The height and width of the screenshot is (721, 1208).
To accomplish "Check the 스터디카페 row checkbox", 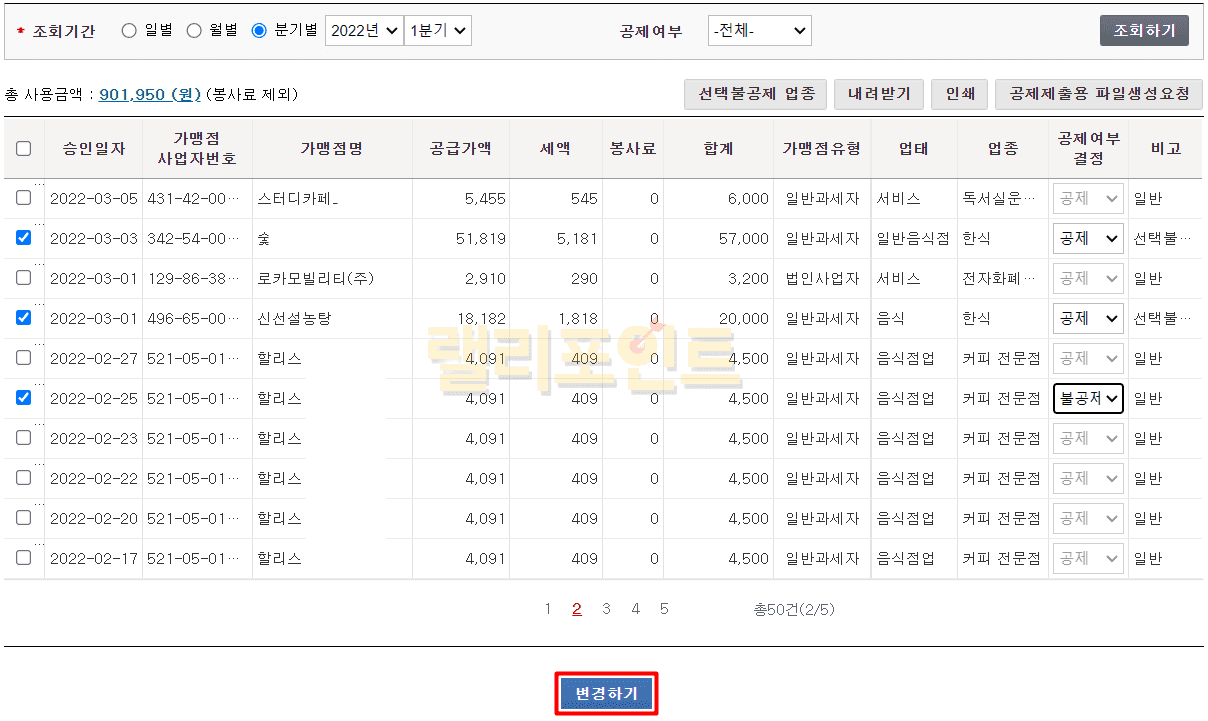I will 24,198.
